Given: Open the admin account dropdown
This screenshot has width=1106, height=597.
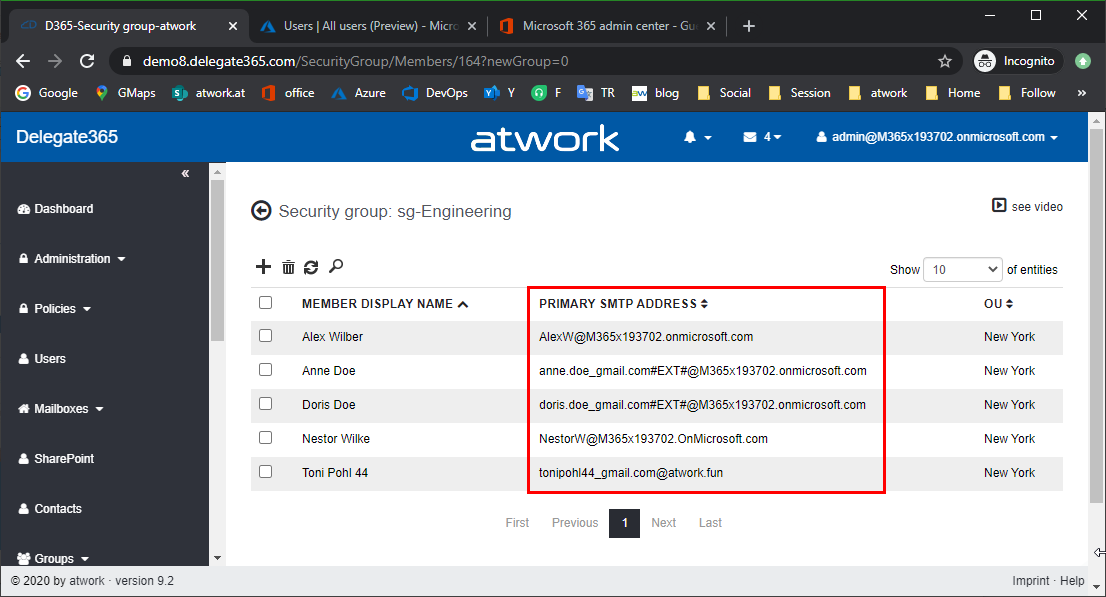Looking at the screenshot, I should (x=937, y=137).
